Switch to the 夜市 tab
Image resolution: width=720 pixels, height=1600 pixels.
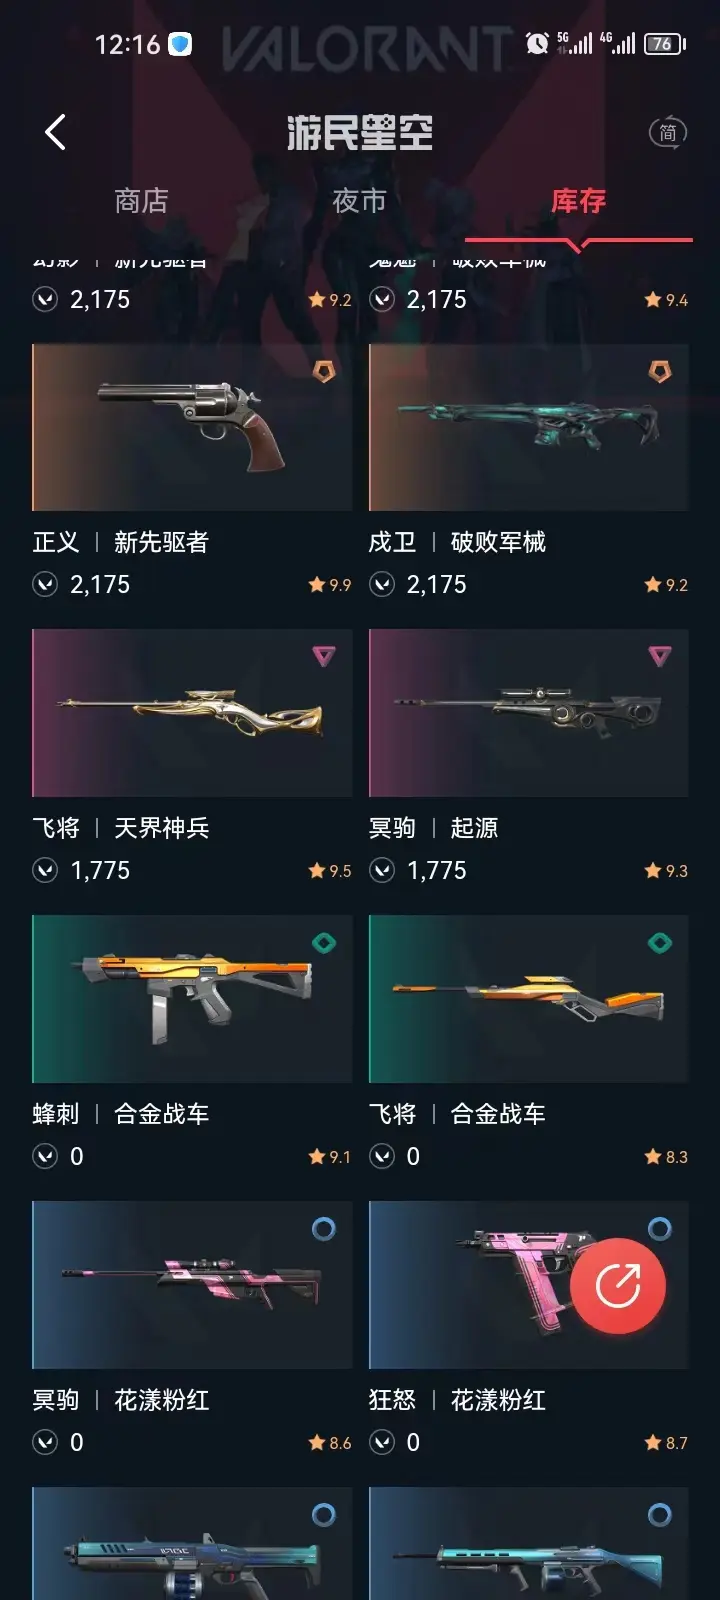tap(359, 201)
